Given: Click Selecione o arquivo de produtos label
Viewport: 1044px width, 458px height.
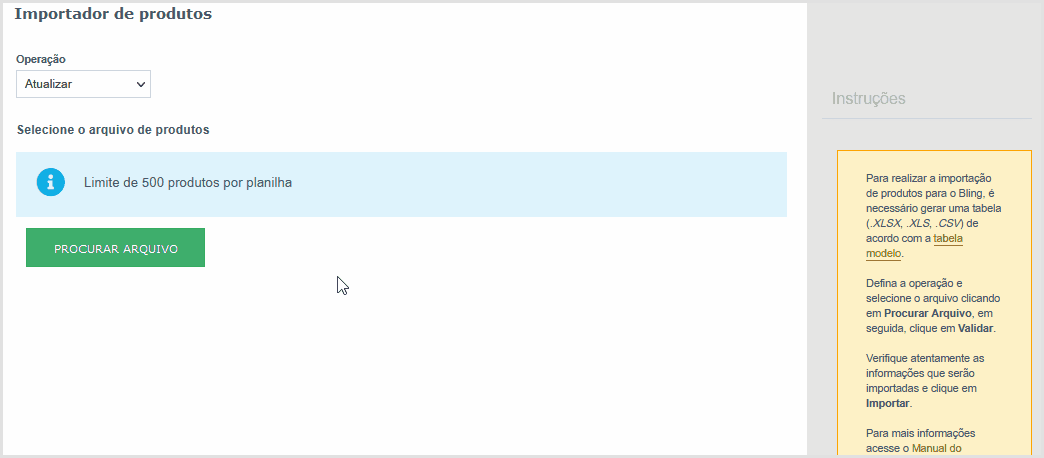Looking at the screenshot, I should pyautogui.click(x=113, y=130).
